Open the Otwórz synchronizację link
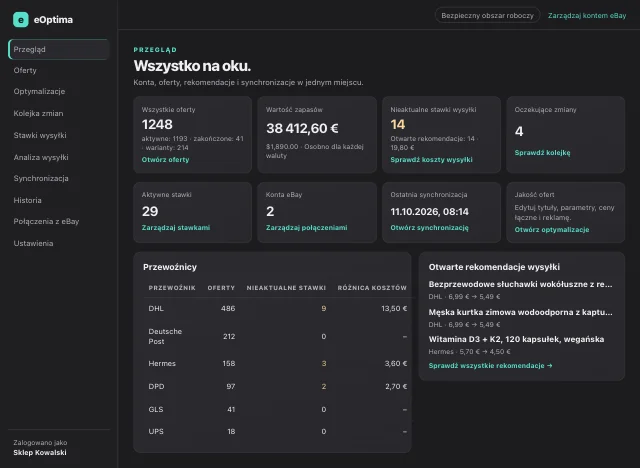 pyautogui.click(x=429, y=227)
